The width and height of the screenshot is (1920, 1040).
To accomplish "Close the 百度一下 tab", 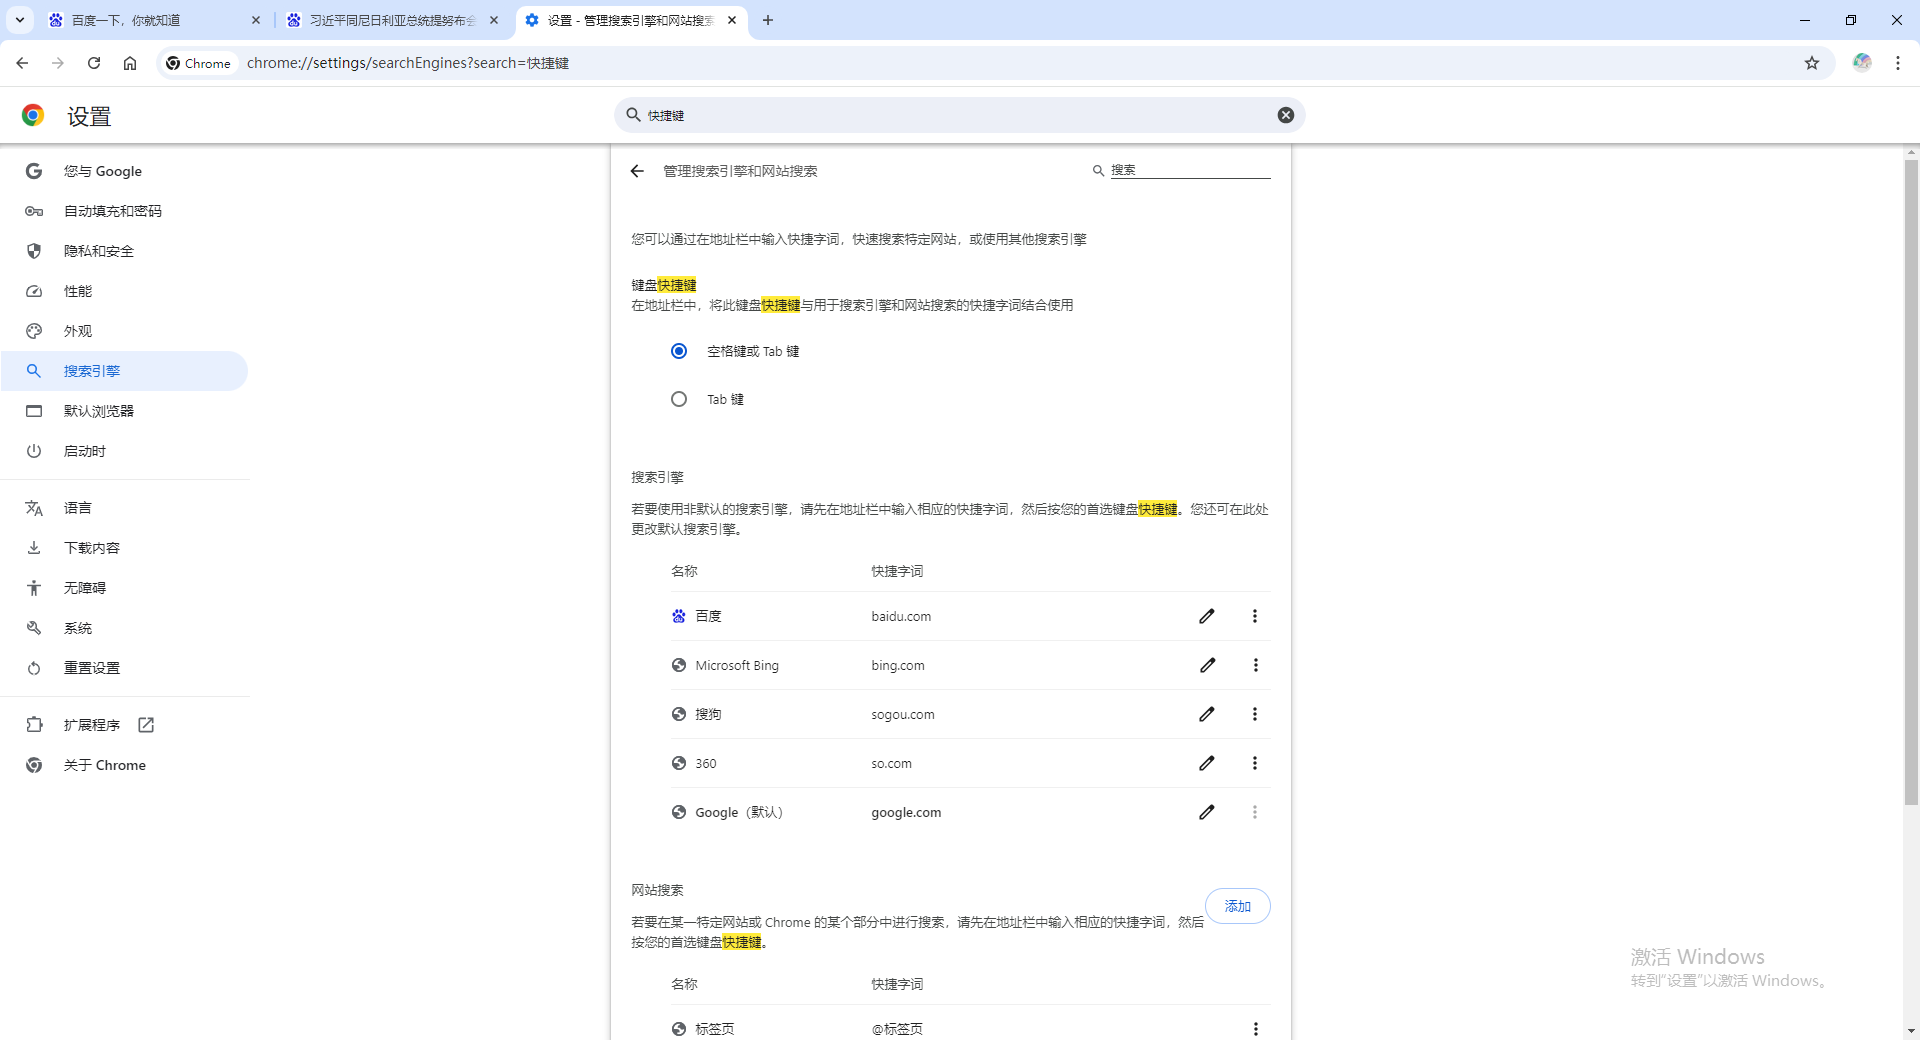I will (x=256, y=20).
